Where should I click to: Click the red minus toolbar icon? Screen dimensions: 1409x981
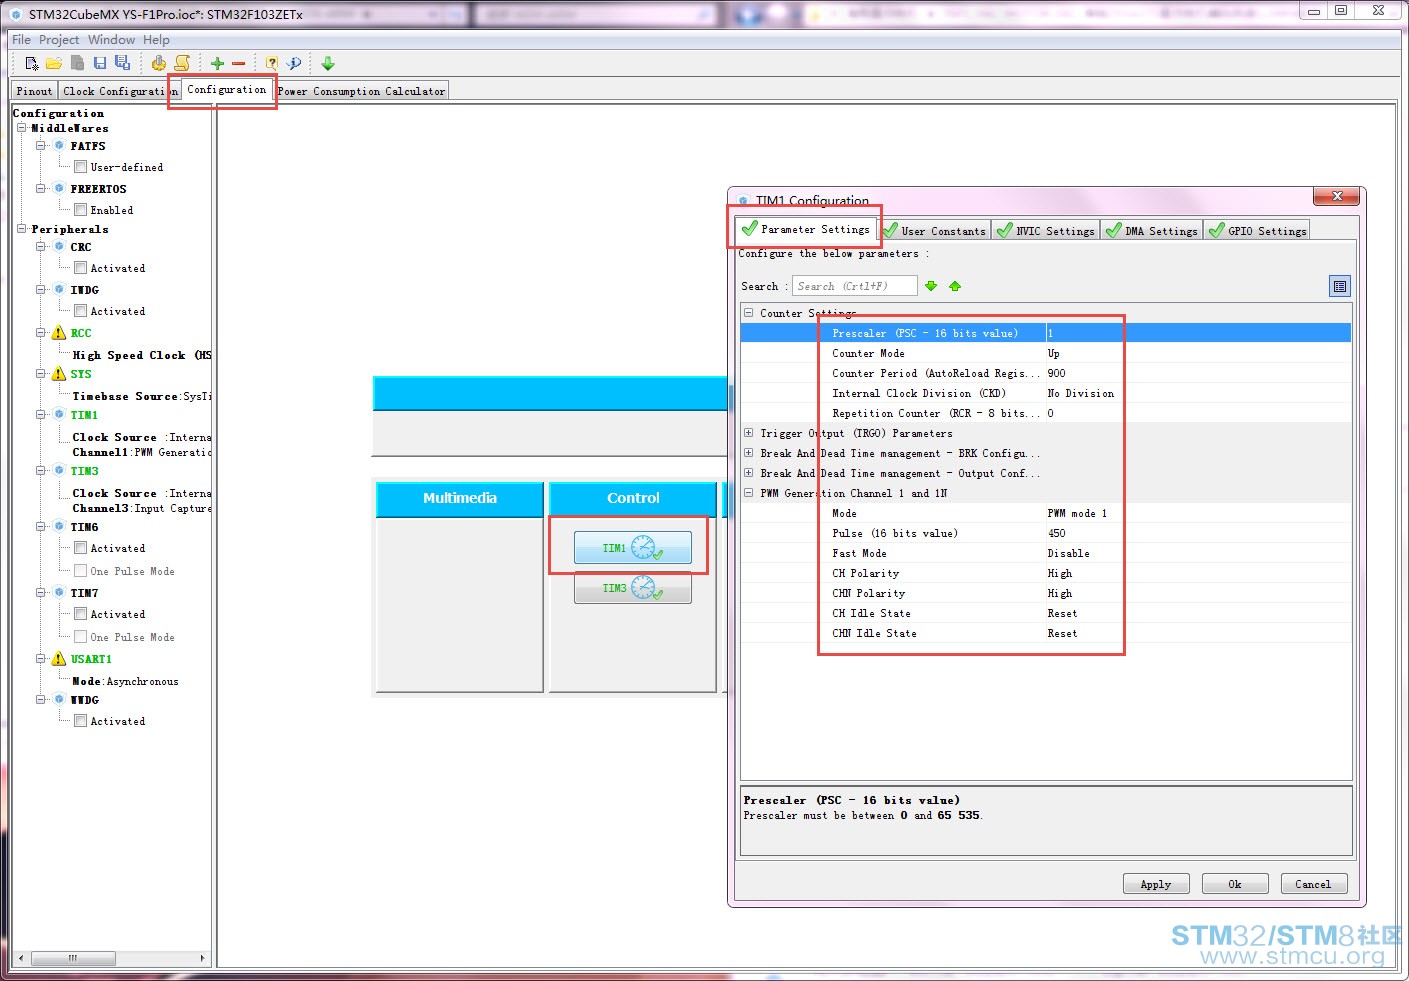point(239,63)
